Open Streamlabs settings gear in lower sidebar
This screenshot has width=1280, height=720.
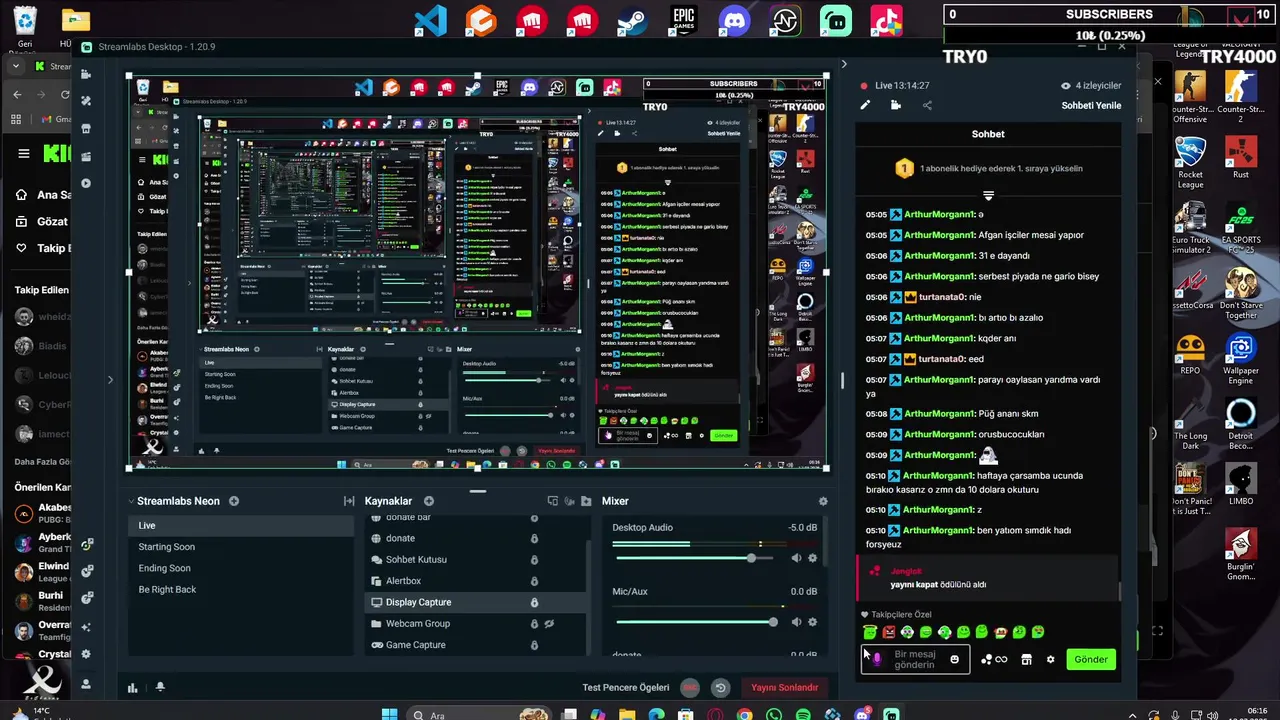tap(87, 654)
